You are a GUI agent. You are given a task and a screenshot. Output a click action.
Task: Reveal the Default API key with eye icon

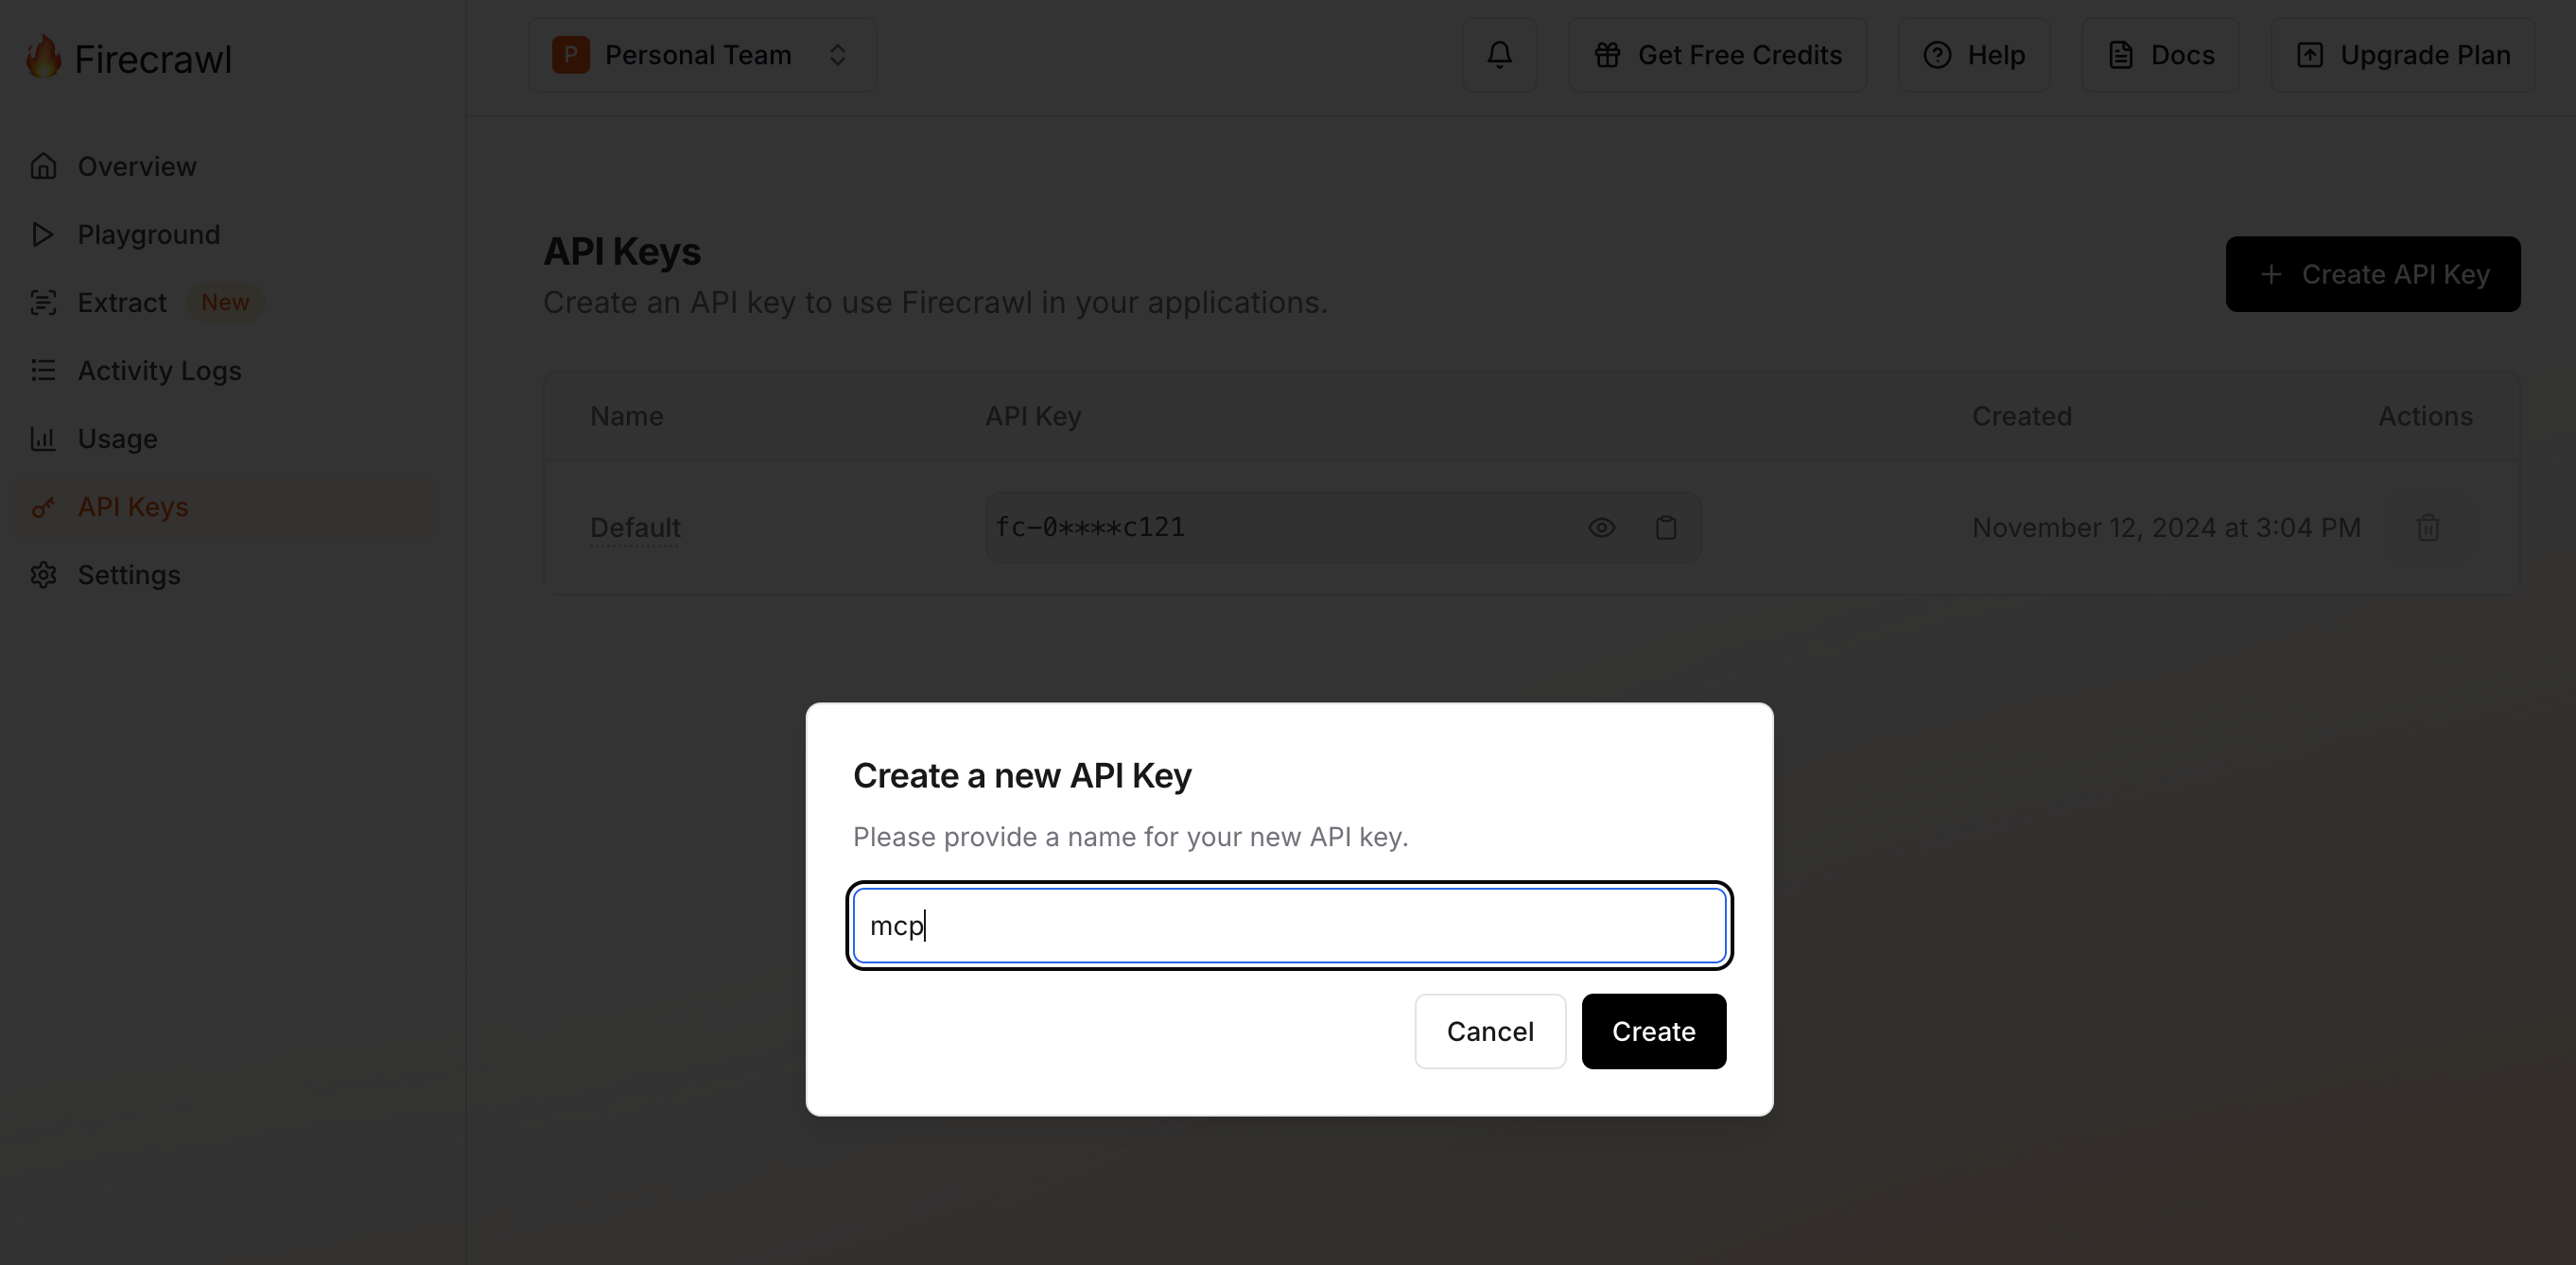click(x=1601, y=527)
